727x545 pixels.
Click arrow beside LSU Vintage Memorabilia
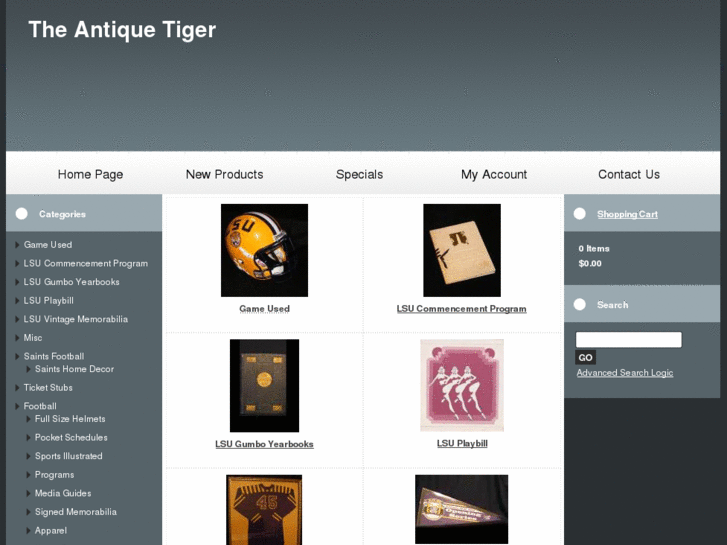[x=17, y=319]
